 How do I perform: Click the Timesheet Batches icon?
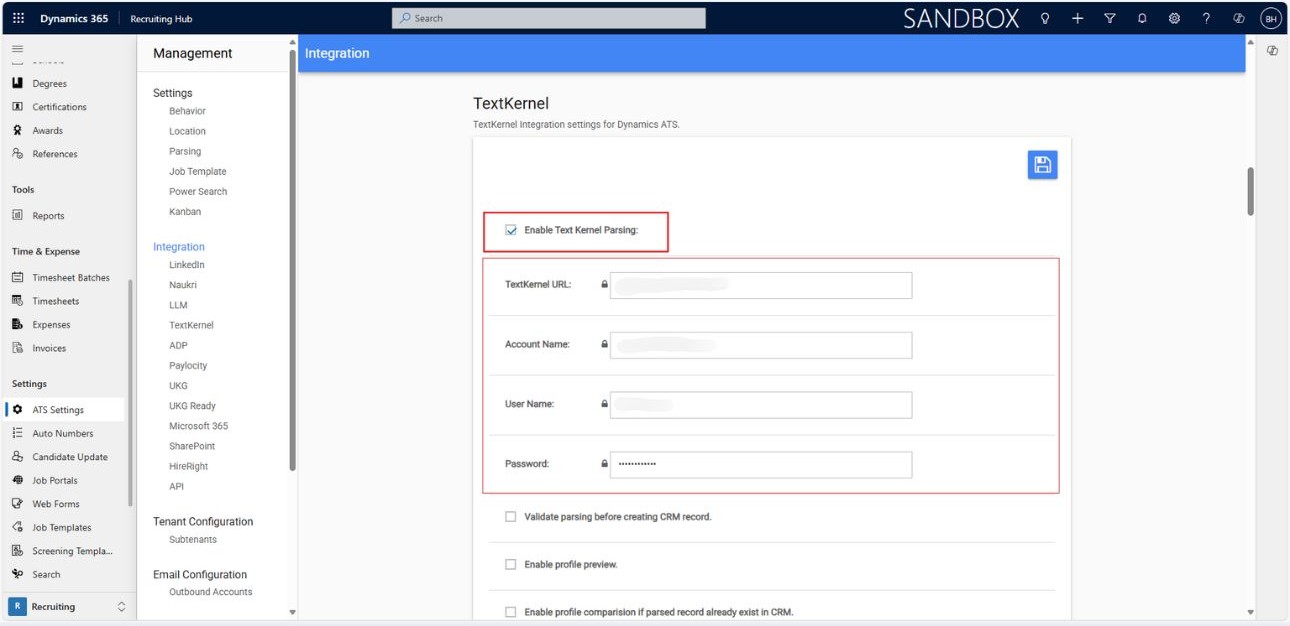click(x=17, y=277)
